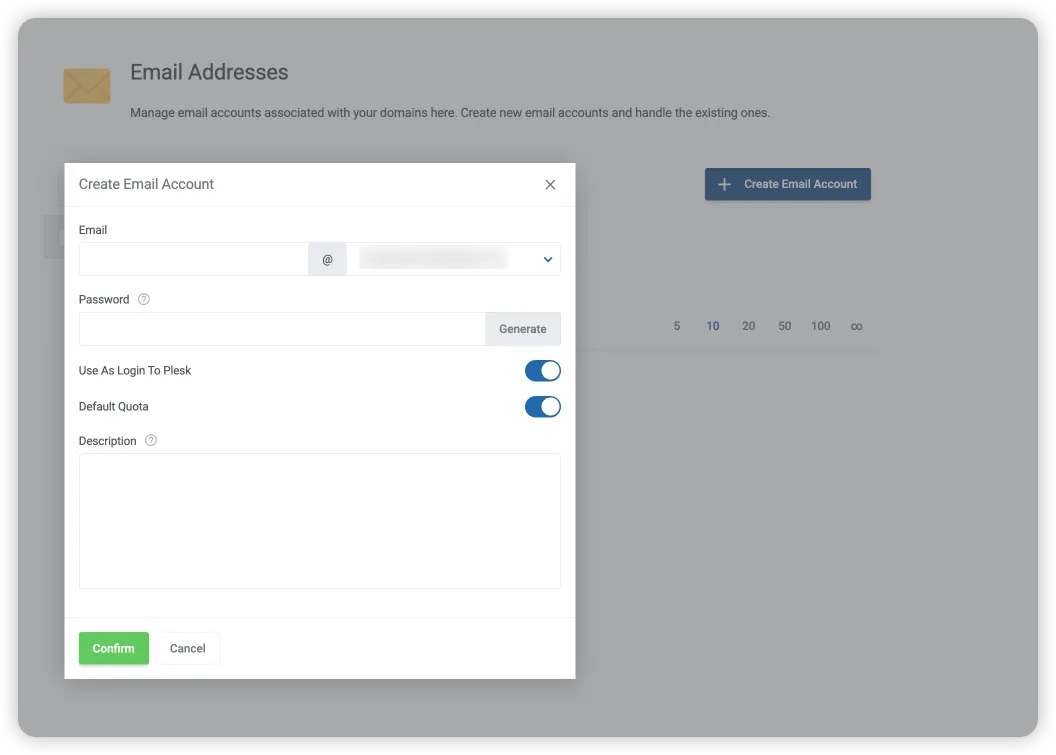Expand the domain list chevron
The width and height of the screenshot is (1056, 755).
(x=547, y=258)
